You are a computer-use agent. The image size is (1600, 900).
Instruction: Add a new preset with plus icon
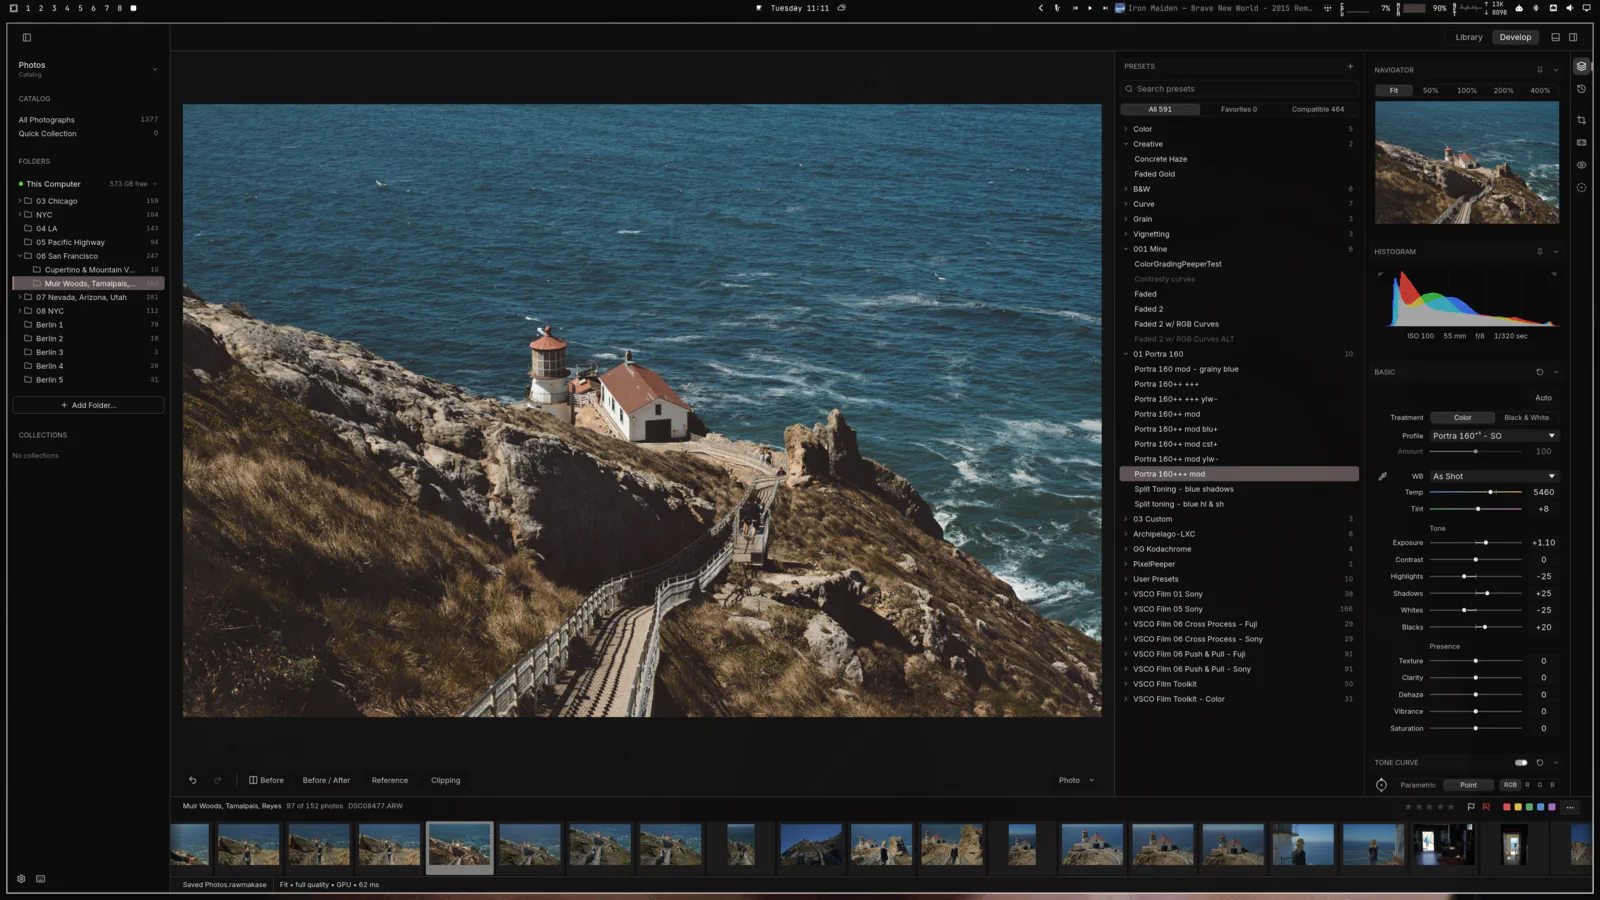[1350, 66]
